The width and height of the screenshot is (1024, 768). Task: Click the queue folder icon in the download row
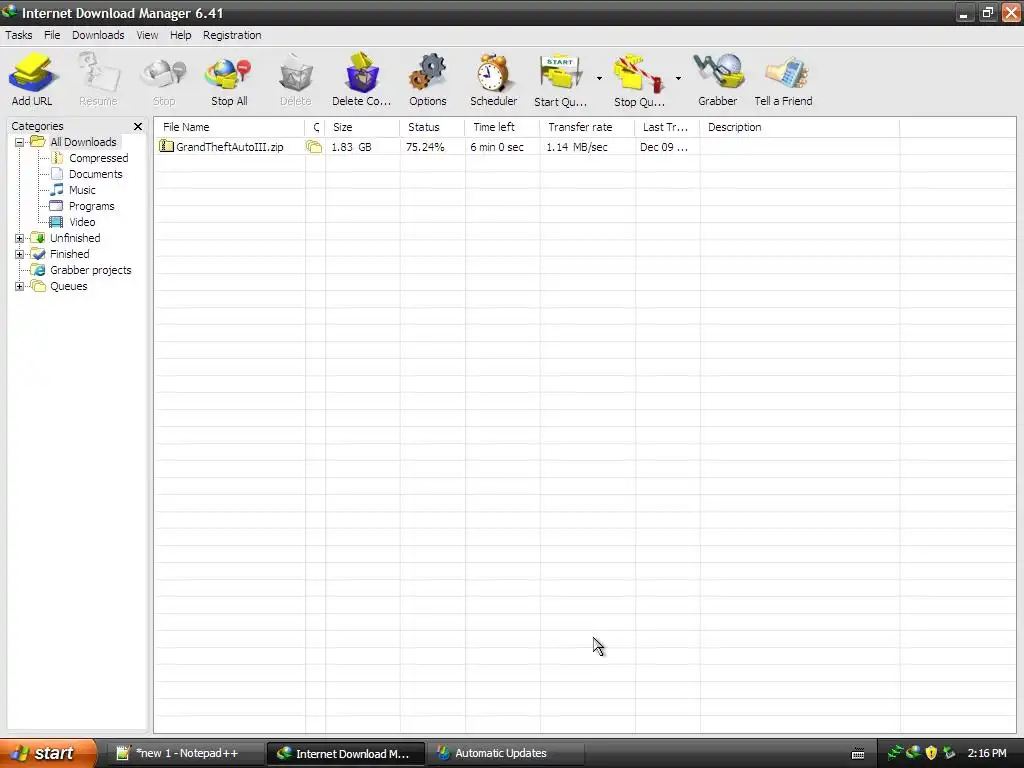pyautogui.click(x=314, y=147)
